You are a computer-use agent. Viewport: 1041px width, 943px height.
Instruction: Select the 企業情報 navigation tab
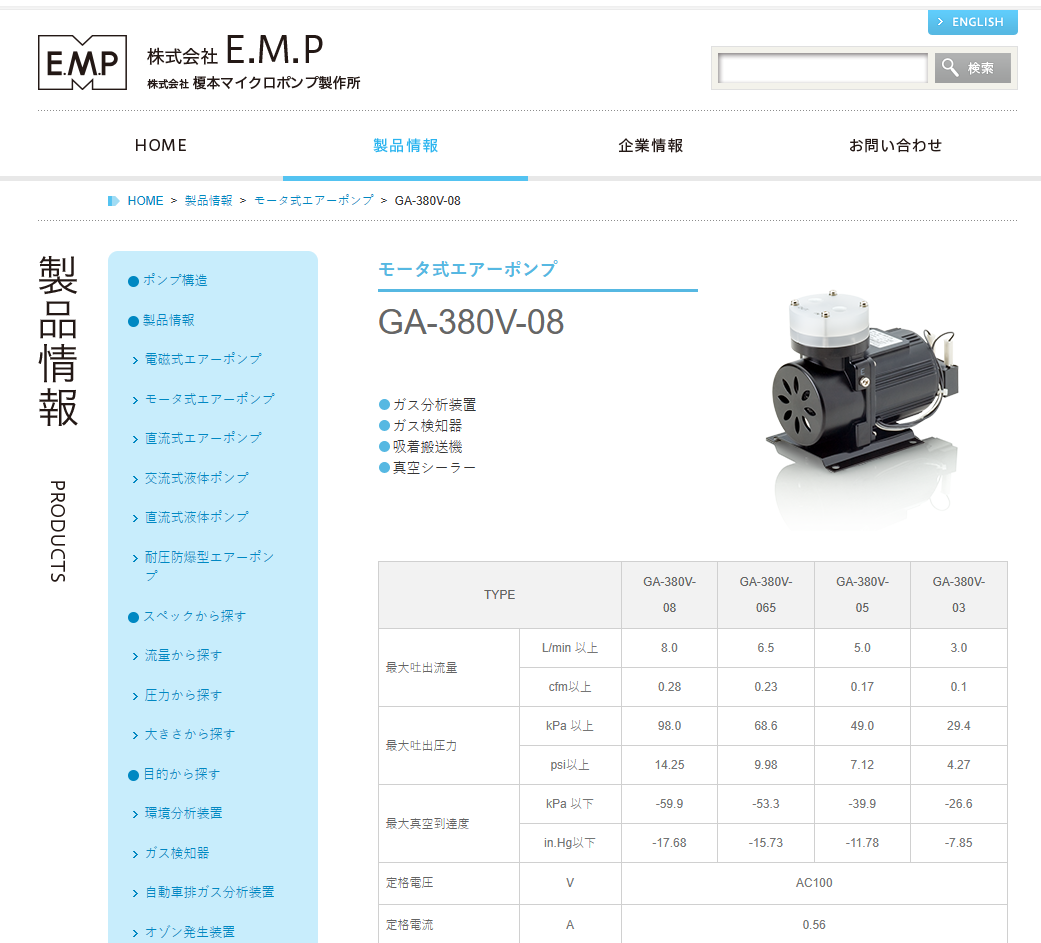click(649, 144)
